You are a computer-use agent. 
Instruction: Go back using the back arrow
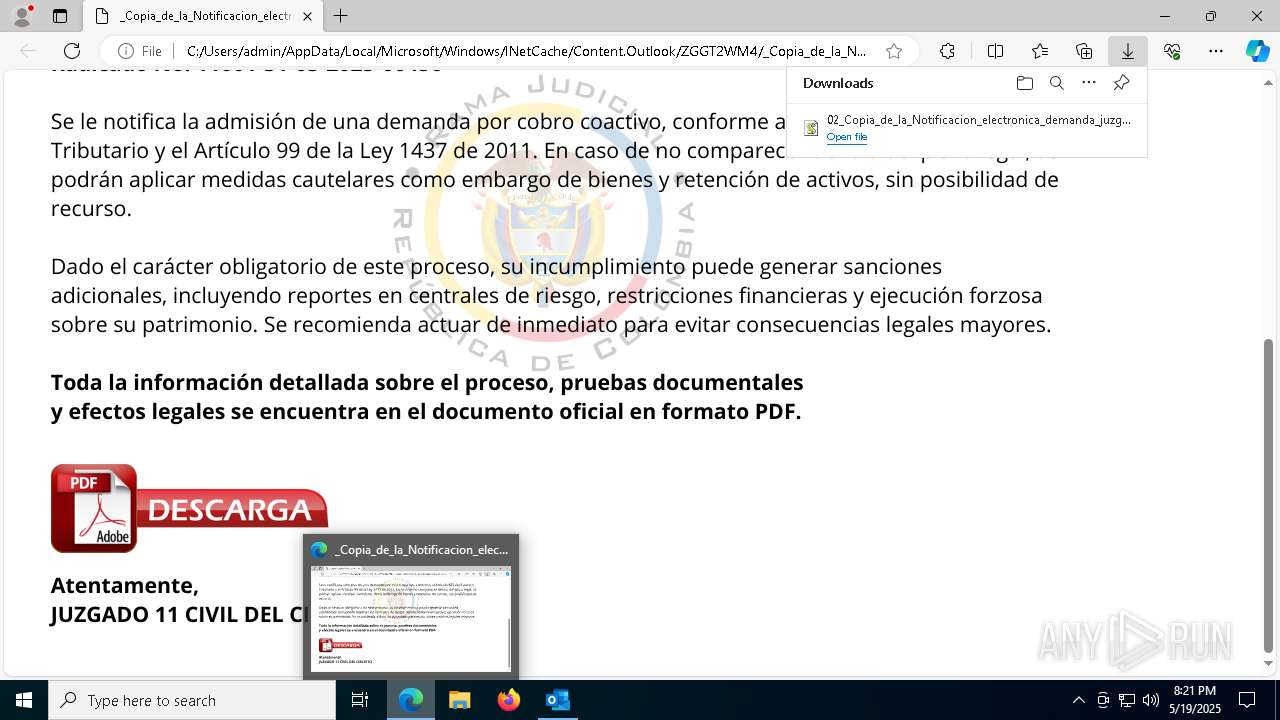coord(28,51)
